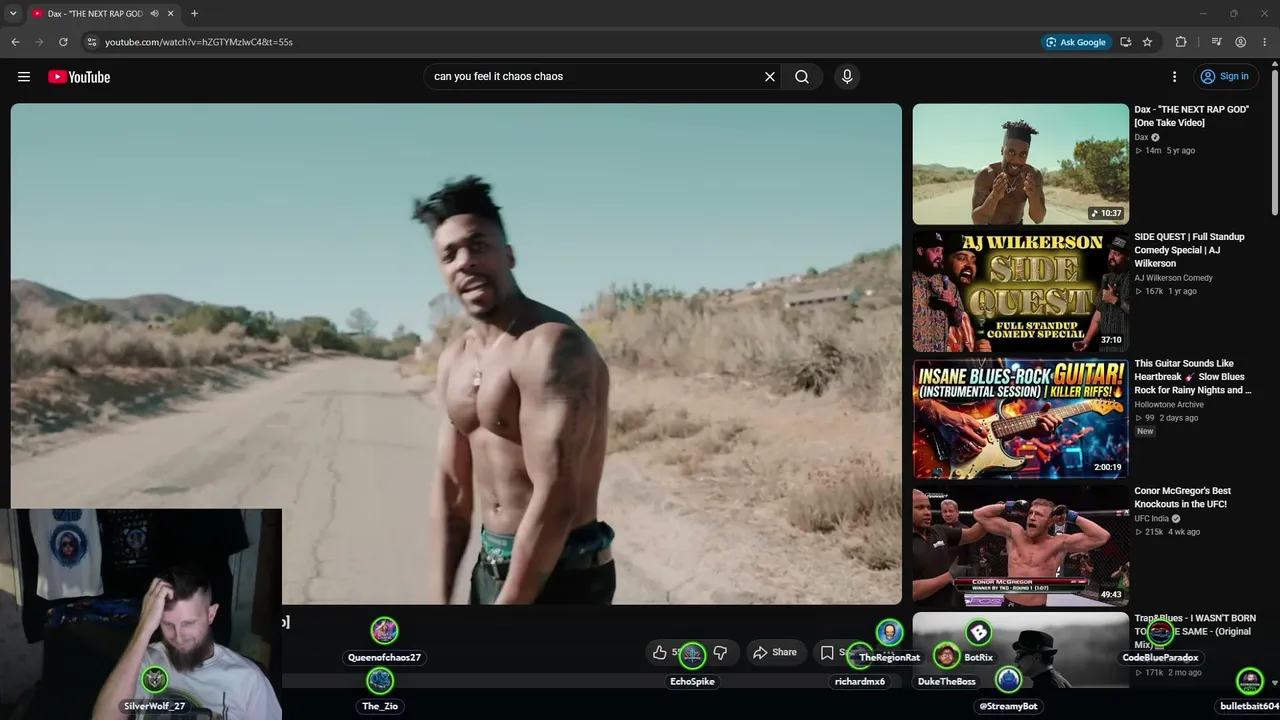This screenshot has width=1280, height=720.
Task: Click the BotRix avatar
Action: point(979,632)
